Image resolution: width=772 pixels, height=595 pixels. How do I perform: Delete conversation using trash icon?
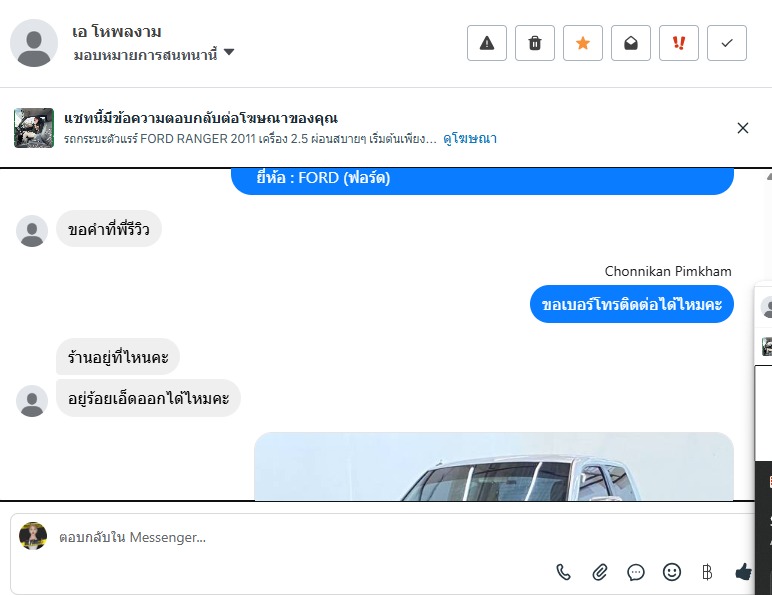pyautogui.click(x=535, y=43)
